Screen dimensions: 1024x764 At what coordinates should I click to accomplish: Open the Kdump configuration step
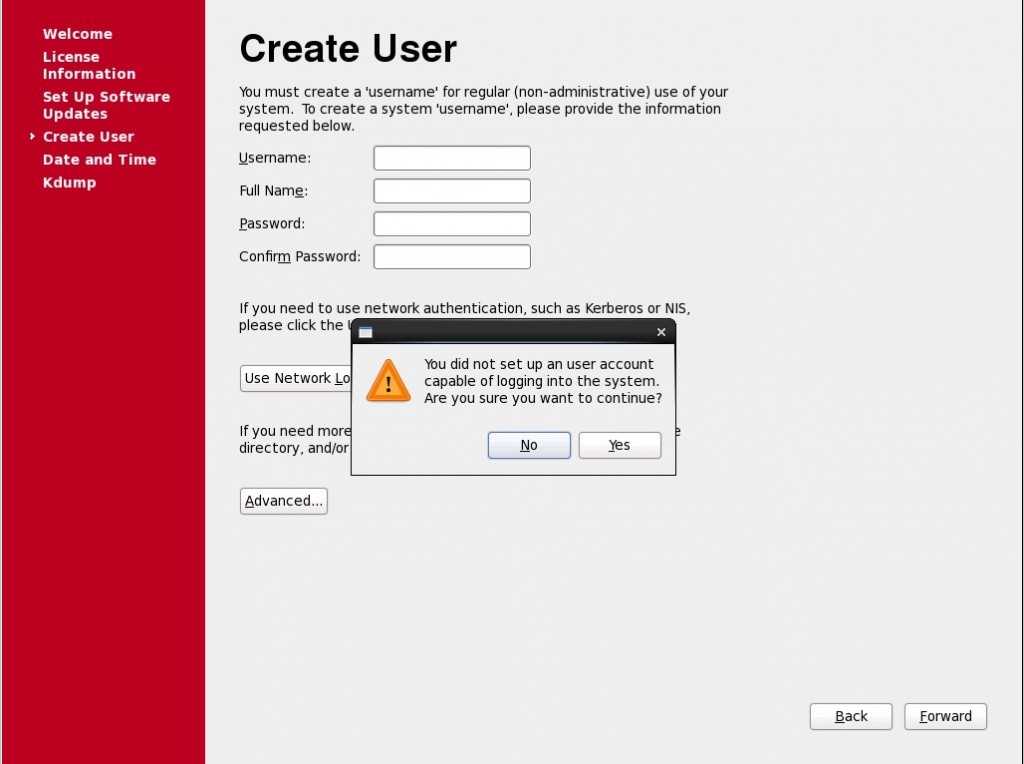pyautogui.click(x=69, y=182)
